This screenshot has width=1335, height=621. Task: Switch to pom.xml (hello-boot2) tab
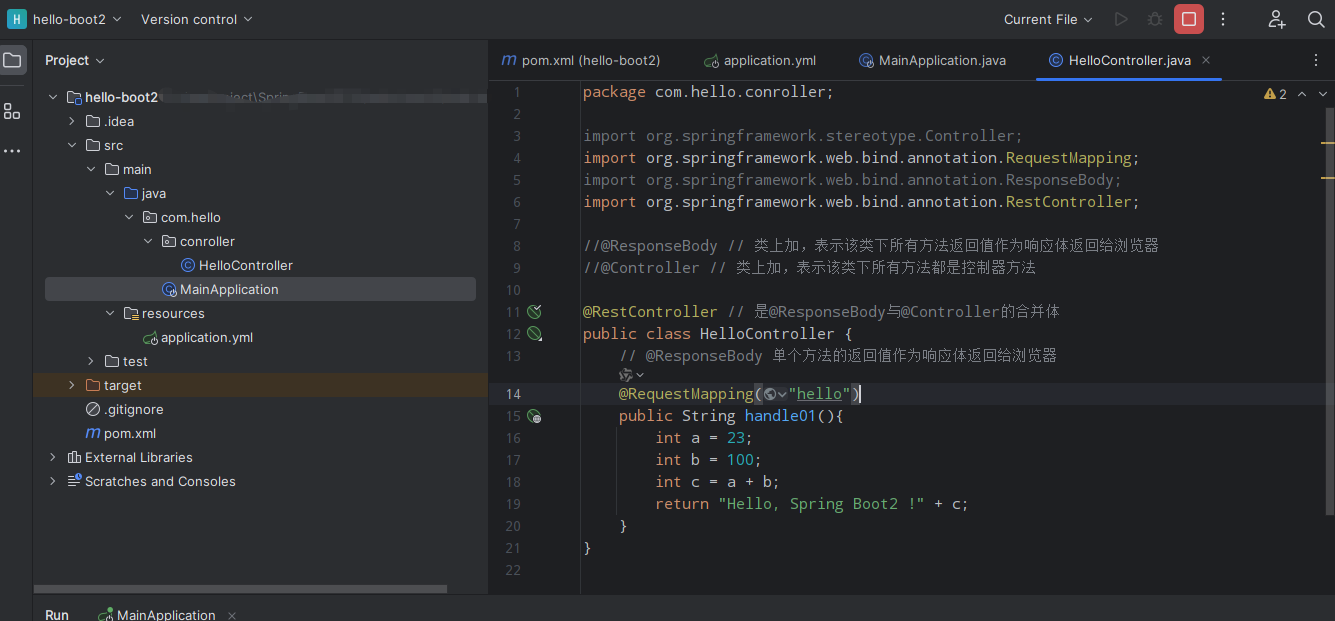(x=581, y=60)
